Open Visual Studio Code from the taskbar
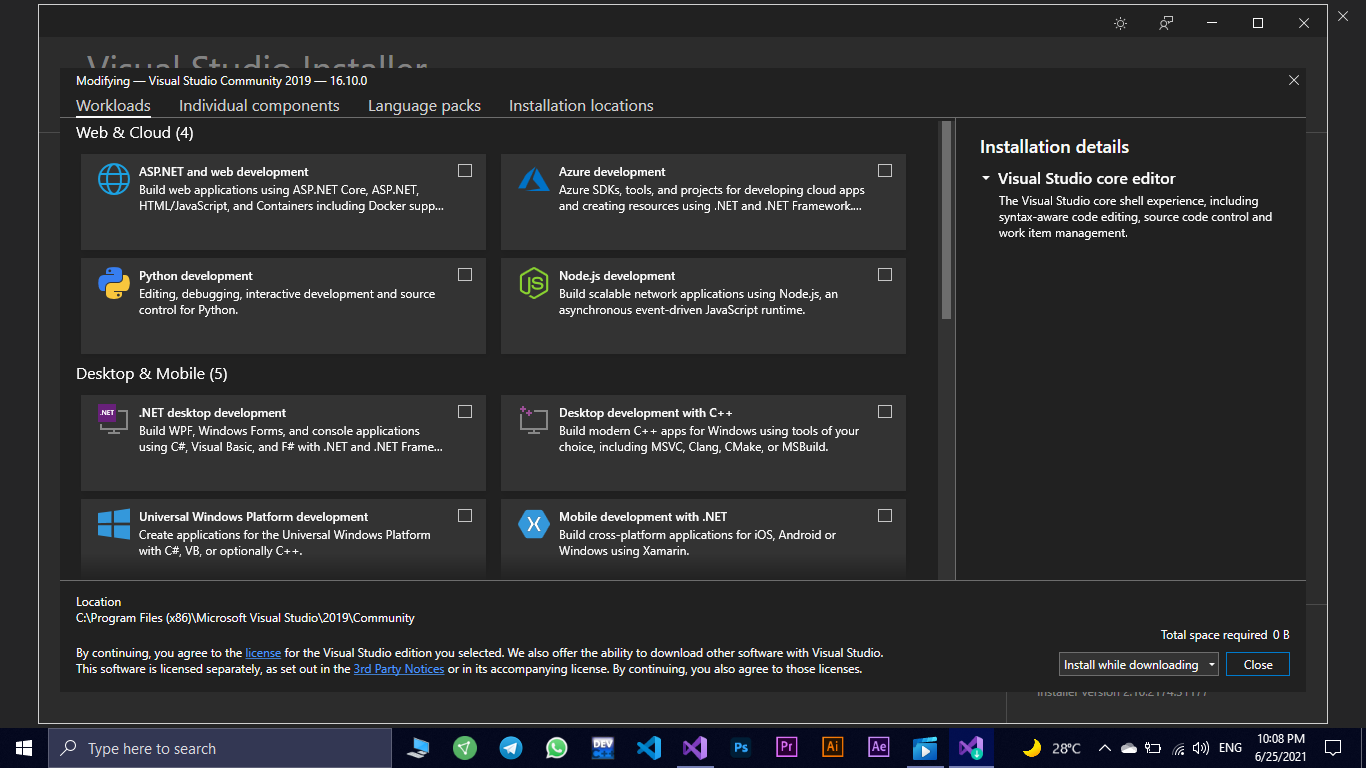 pyautogui.click(x=649, y=748)
